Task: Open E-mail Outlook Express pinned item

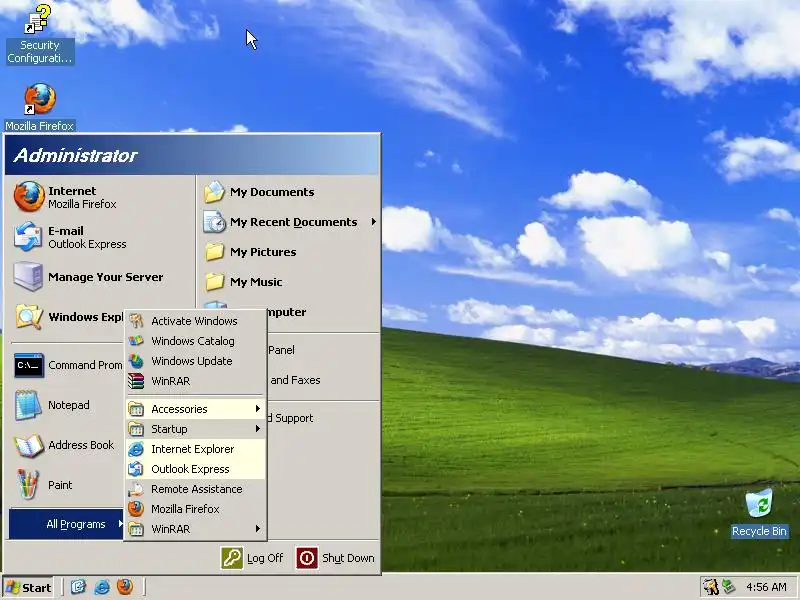Action: (100, 237)
